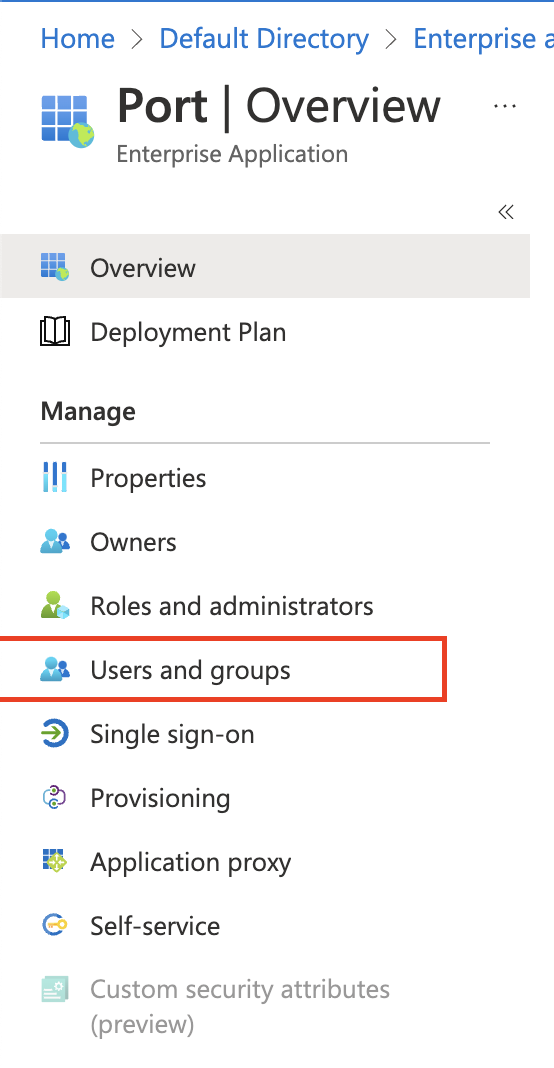Click the Properties bars icon
554x1068 pixels.
54,477
